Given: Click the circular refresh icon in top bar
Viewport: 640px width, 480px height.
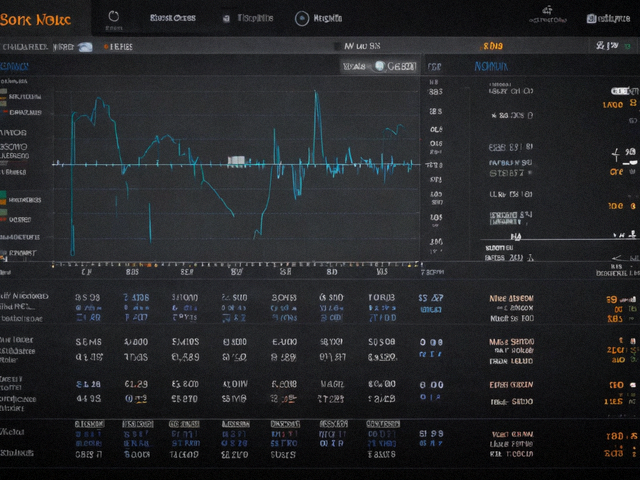Looking at the screenshot, I should click(113, 16).
